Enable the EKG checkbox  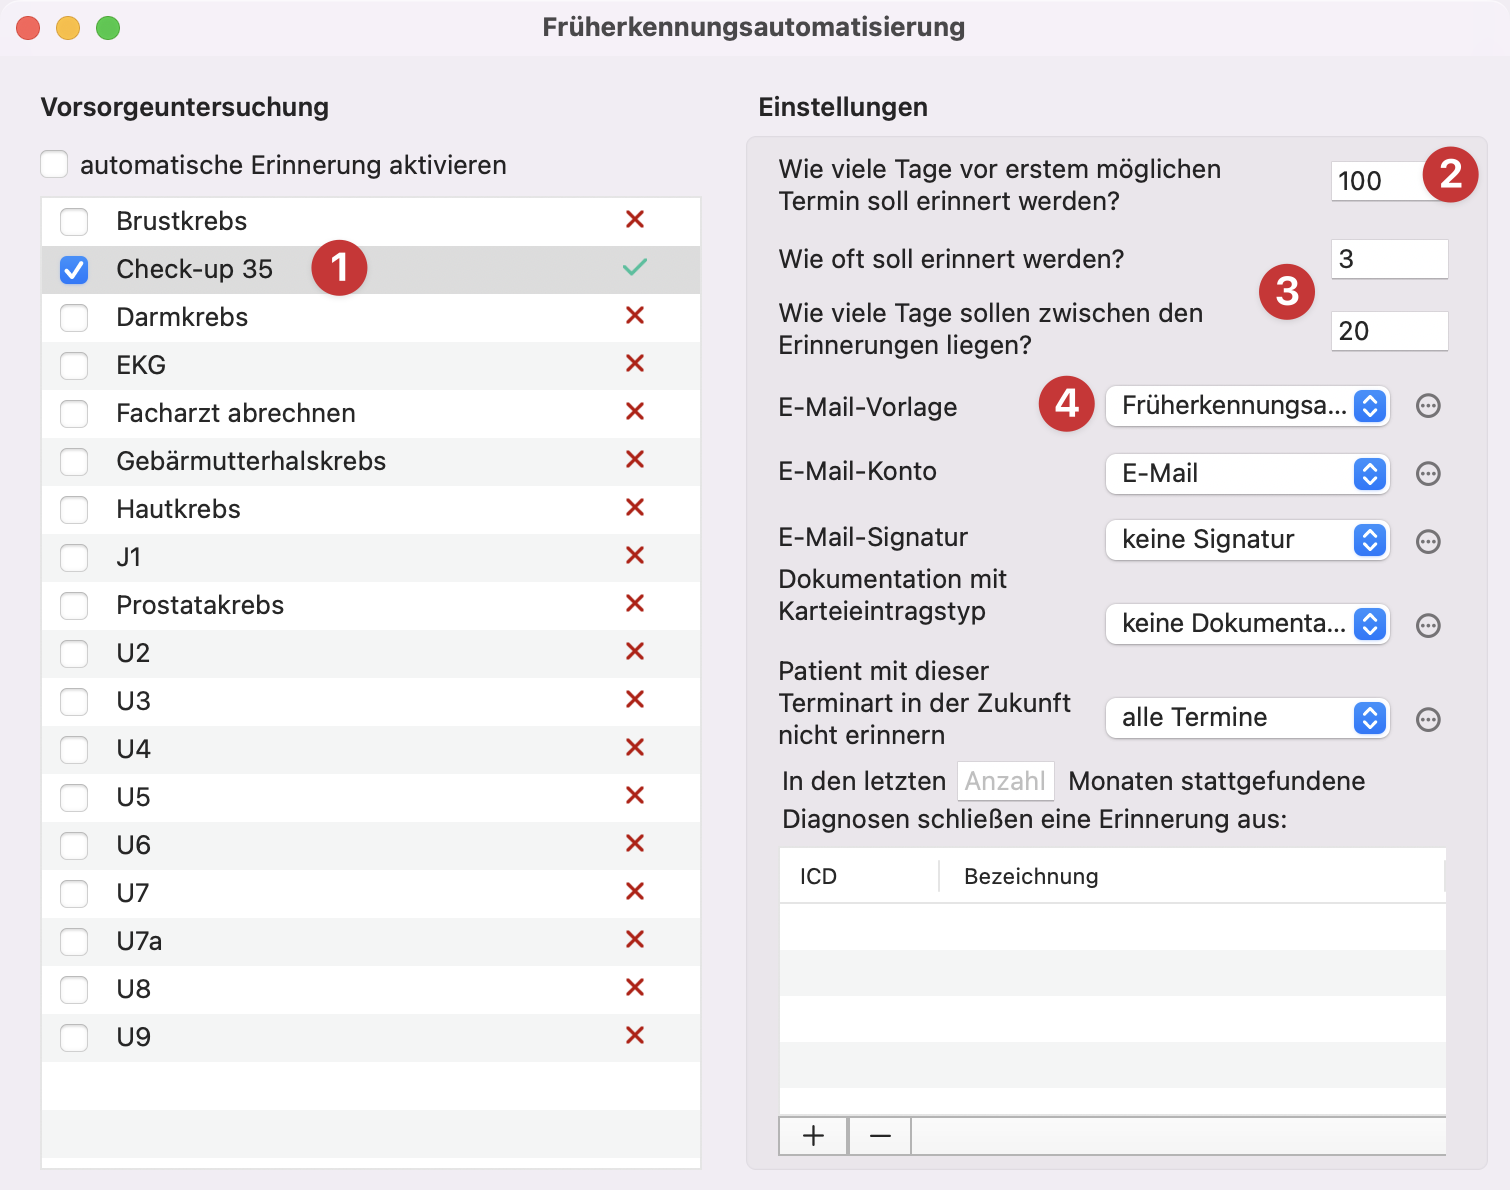click(74, 365)
